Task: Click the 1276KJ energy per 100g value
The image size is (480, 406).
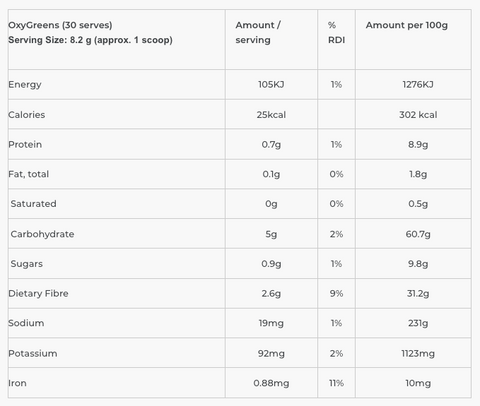Action: (418, 85)
